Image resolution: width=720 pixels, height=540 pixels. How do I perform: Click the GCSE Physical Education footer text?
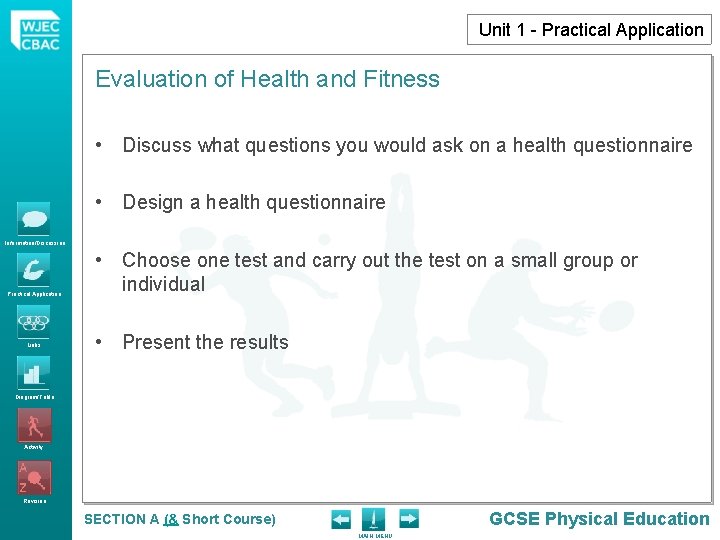599,519
